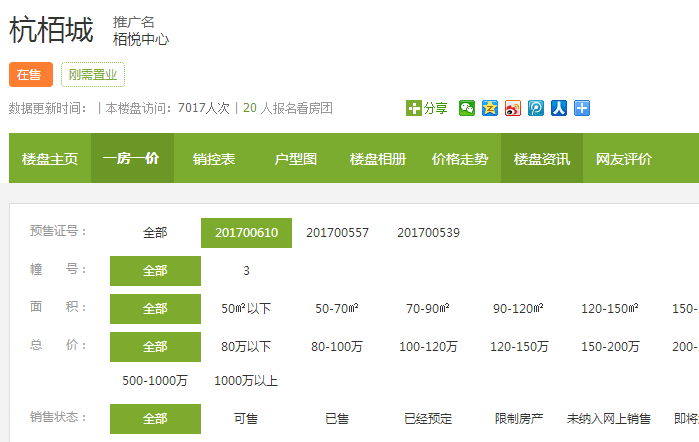699x442 pixels.
Task: Share to Renren icon
Action: [559, 108]
